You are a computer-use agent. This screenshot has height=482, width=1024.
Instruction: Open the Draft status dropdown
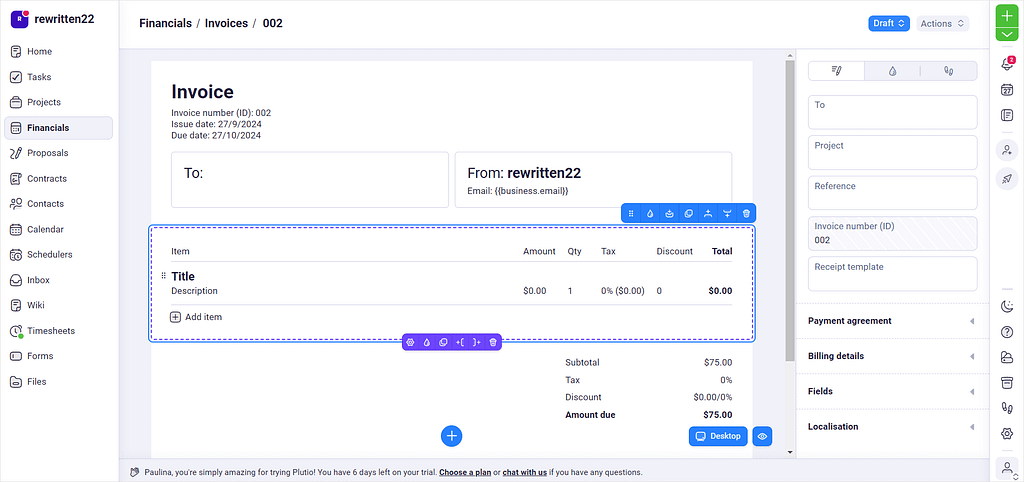point(889,24)
